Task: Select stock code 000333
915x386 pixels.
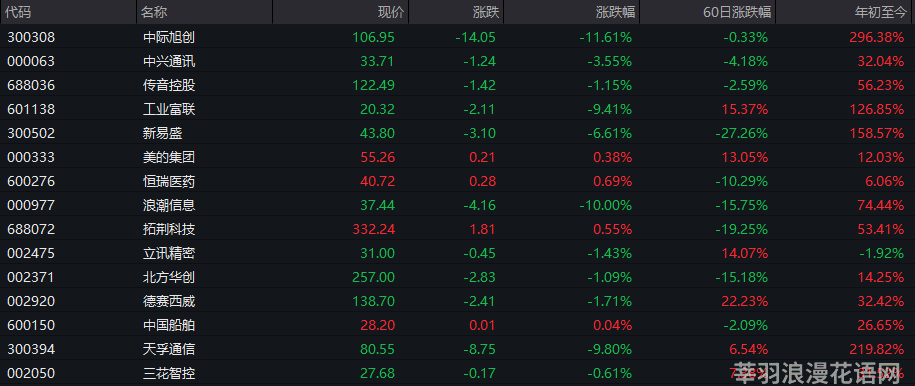Action: pyautogui.click(x=31, y=157)
